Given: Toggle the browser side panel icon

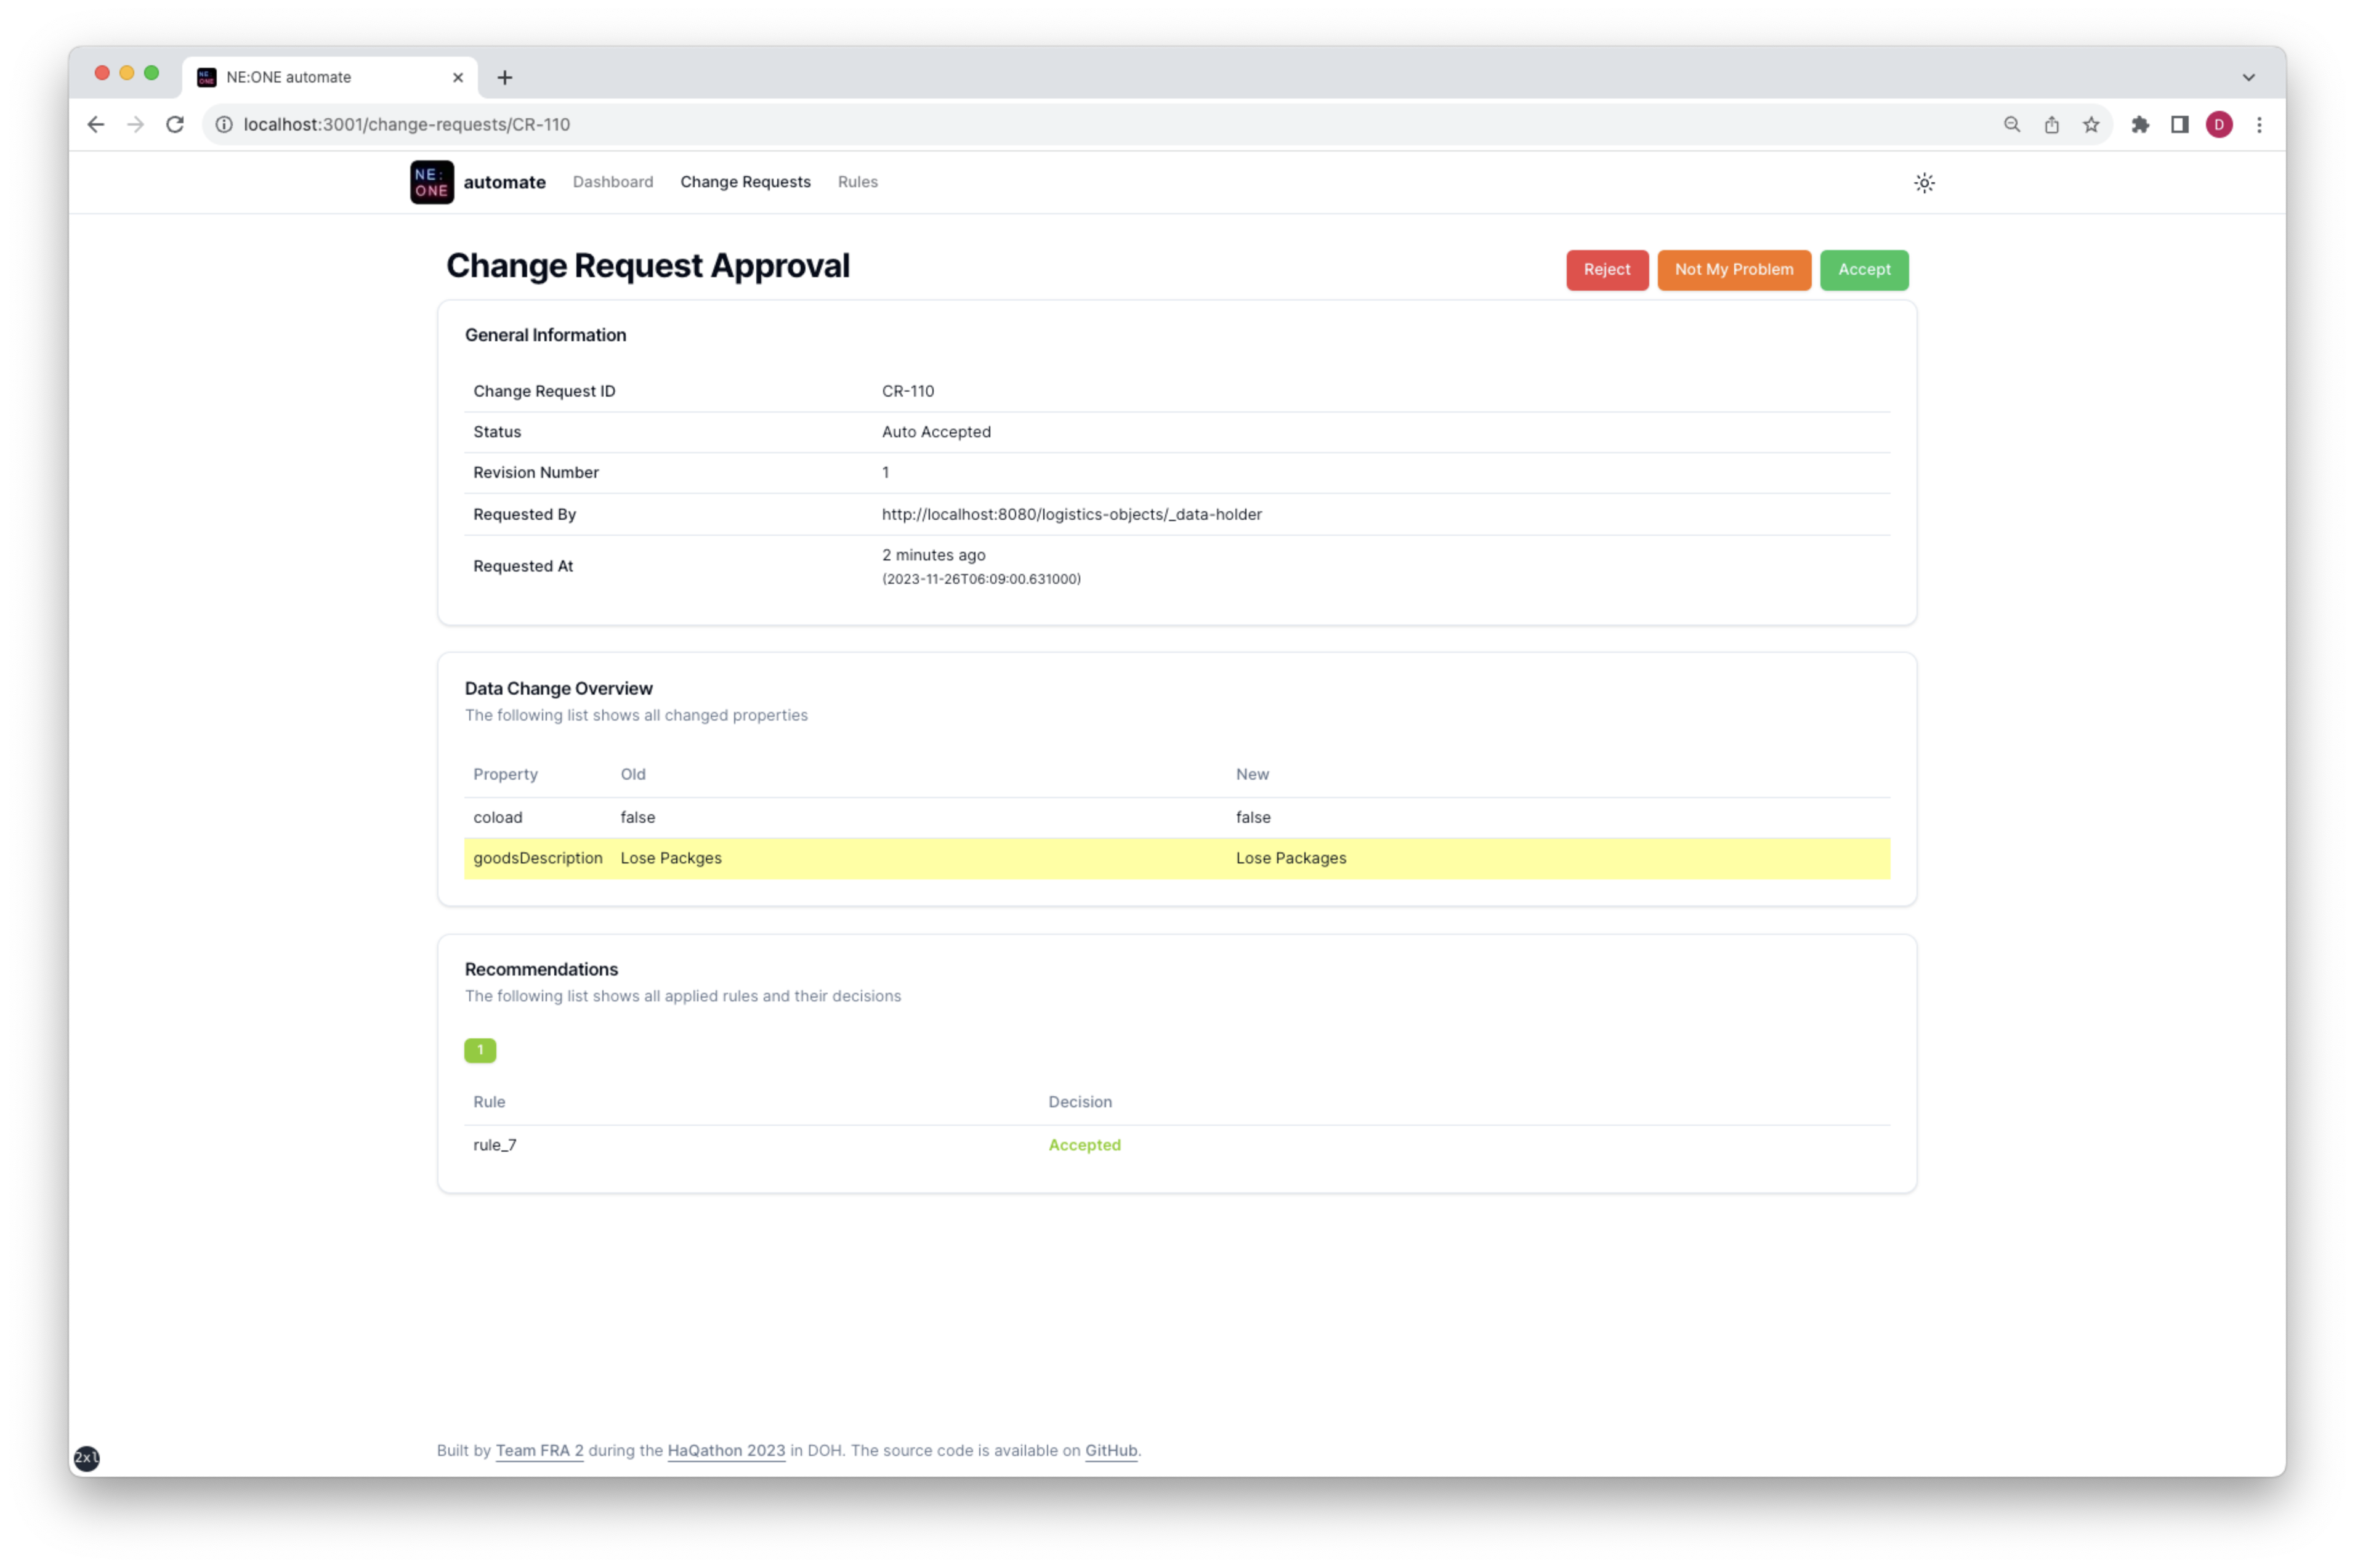Looking at the screenshot, I should pyautogui.click(x=2179, y=124).
